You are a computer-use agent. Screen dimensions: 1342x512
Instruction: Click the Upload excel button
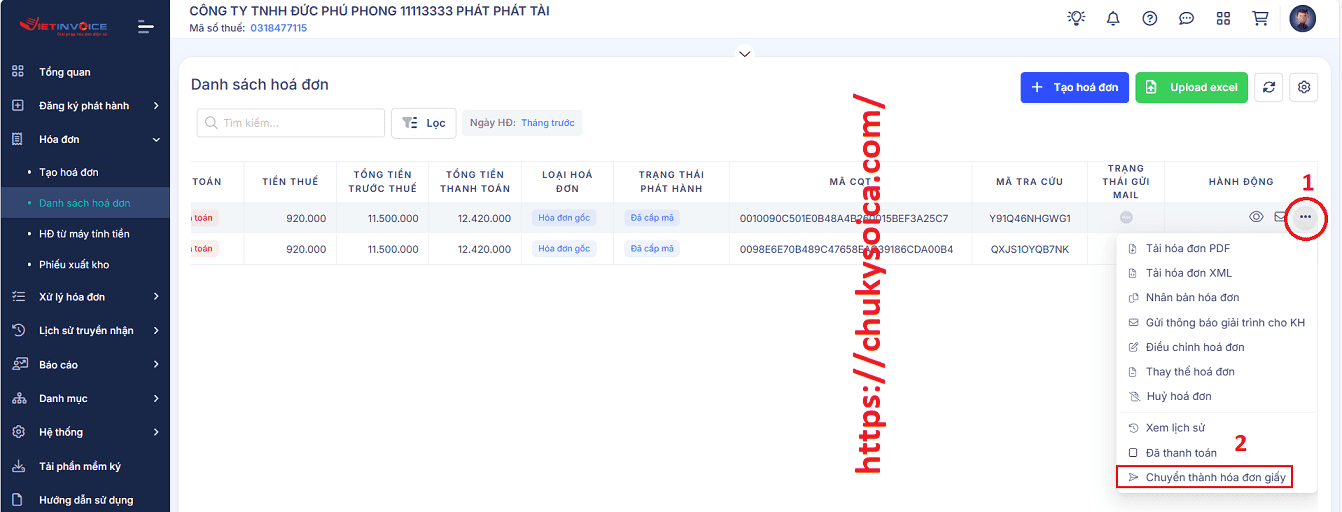(x=1192, y=87)
